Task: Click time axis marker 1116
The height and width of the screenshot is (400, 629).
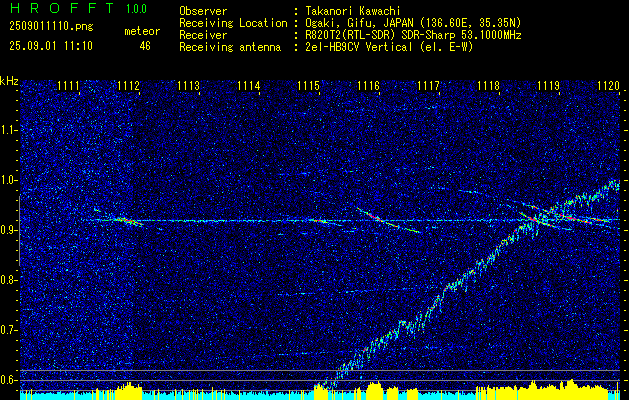Action: pos(368,85)
